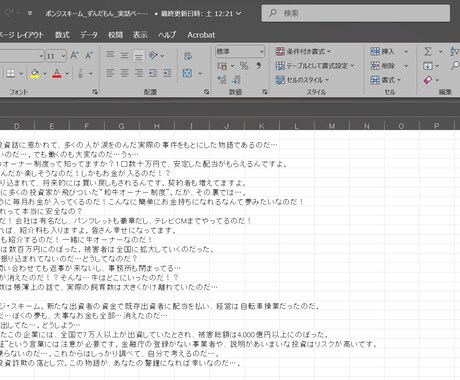
Task: Toggle Align Right for the cell
Action: [x=139, y=73]
